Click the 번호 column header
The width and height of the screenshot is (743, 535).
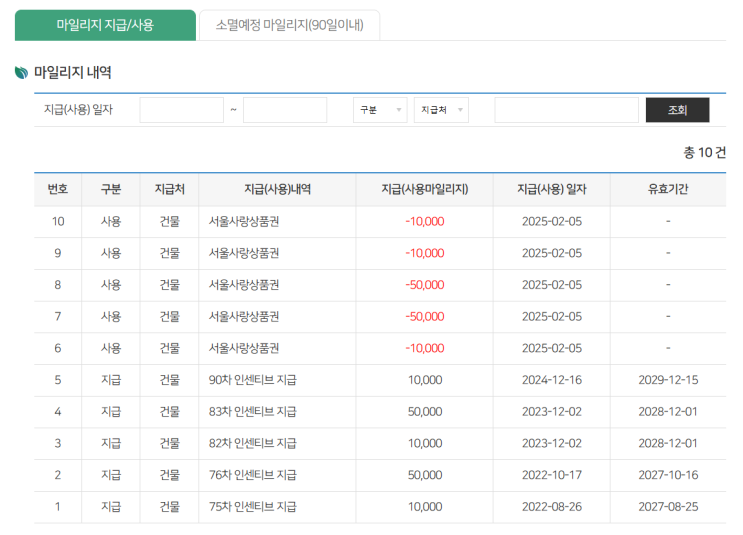tap(58, 190)
